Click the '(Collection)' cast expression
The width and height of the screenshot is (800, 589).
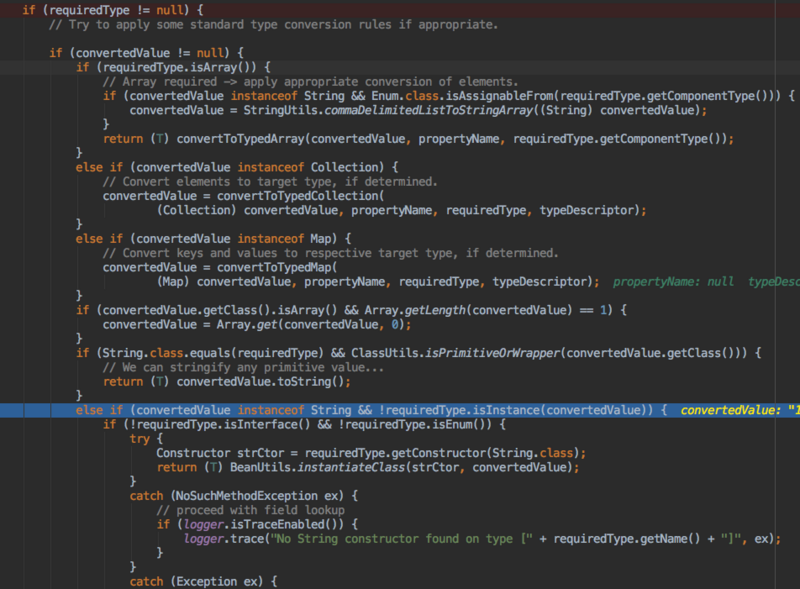coord(196,210)
